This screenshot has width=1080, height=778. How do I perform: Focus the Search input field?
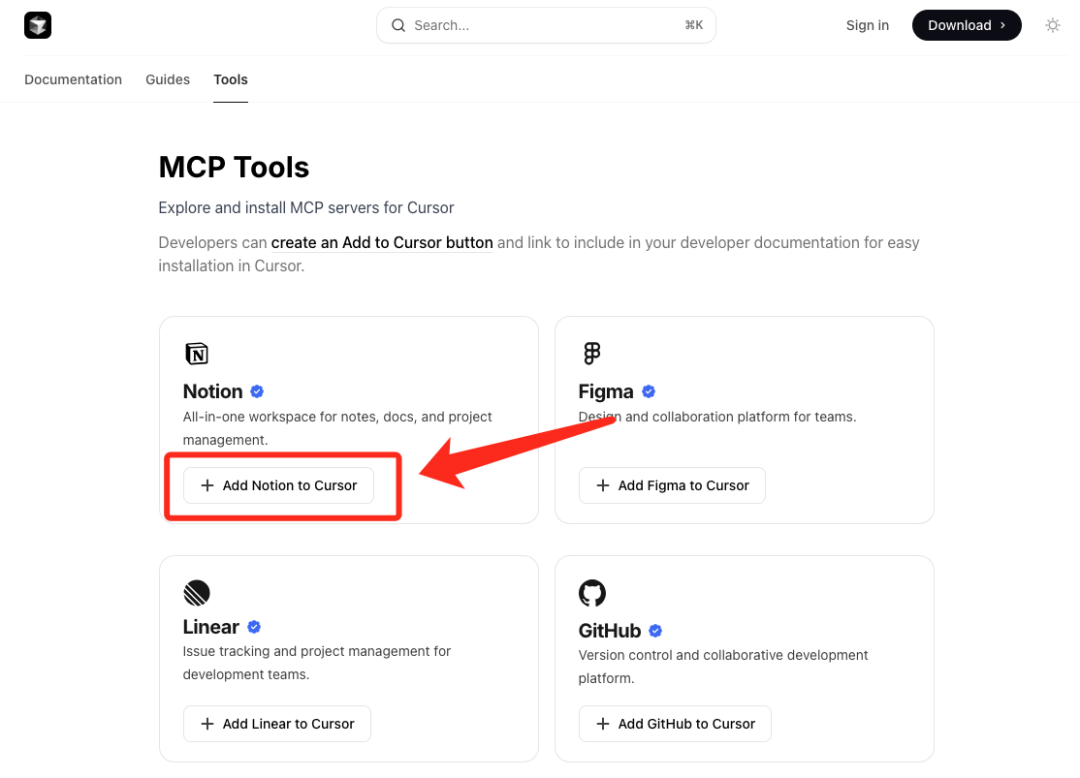point(546,25)
